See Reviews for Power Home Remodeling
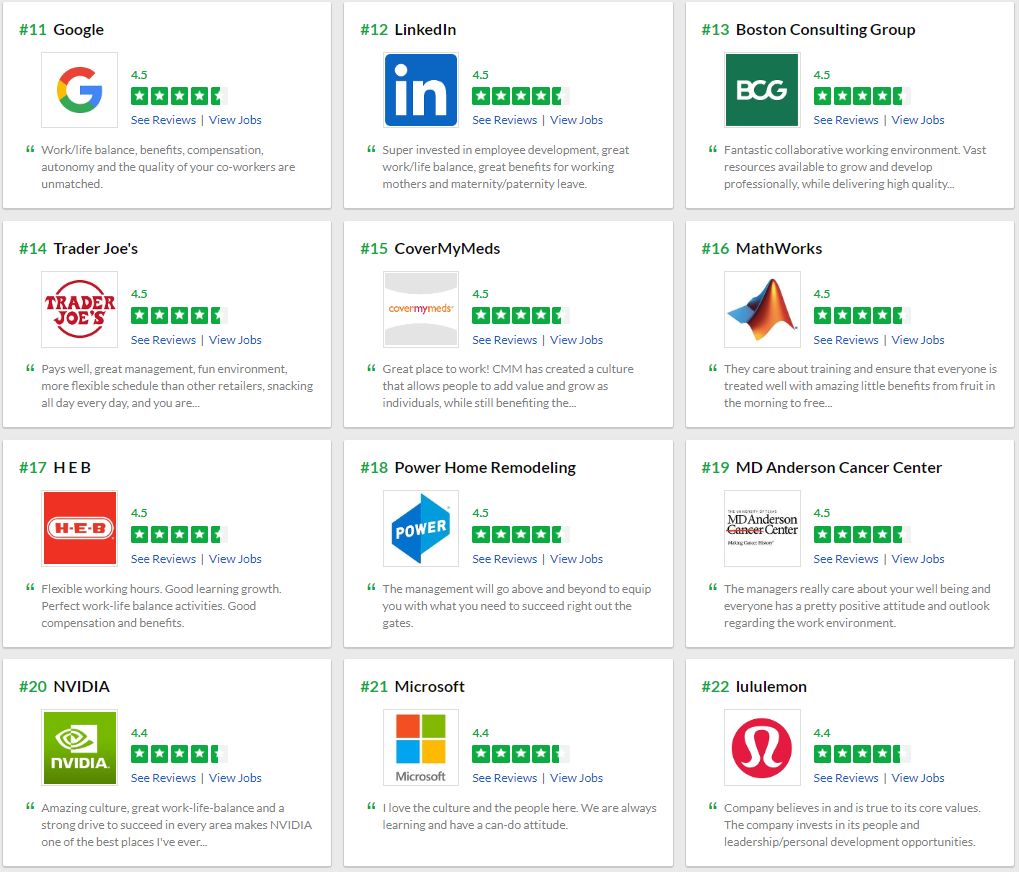1019x872 pixels. point(504,558)
